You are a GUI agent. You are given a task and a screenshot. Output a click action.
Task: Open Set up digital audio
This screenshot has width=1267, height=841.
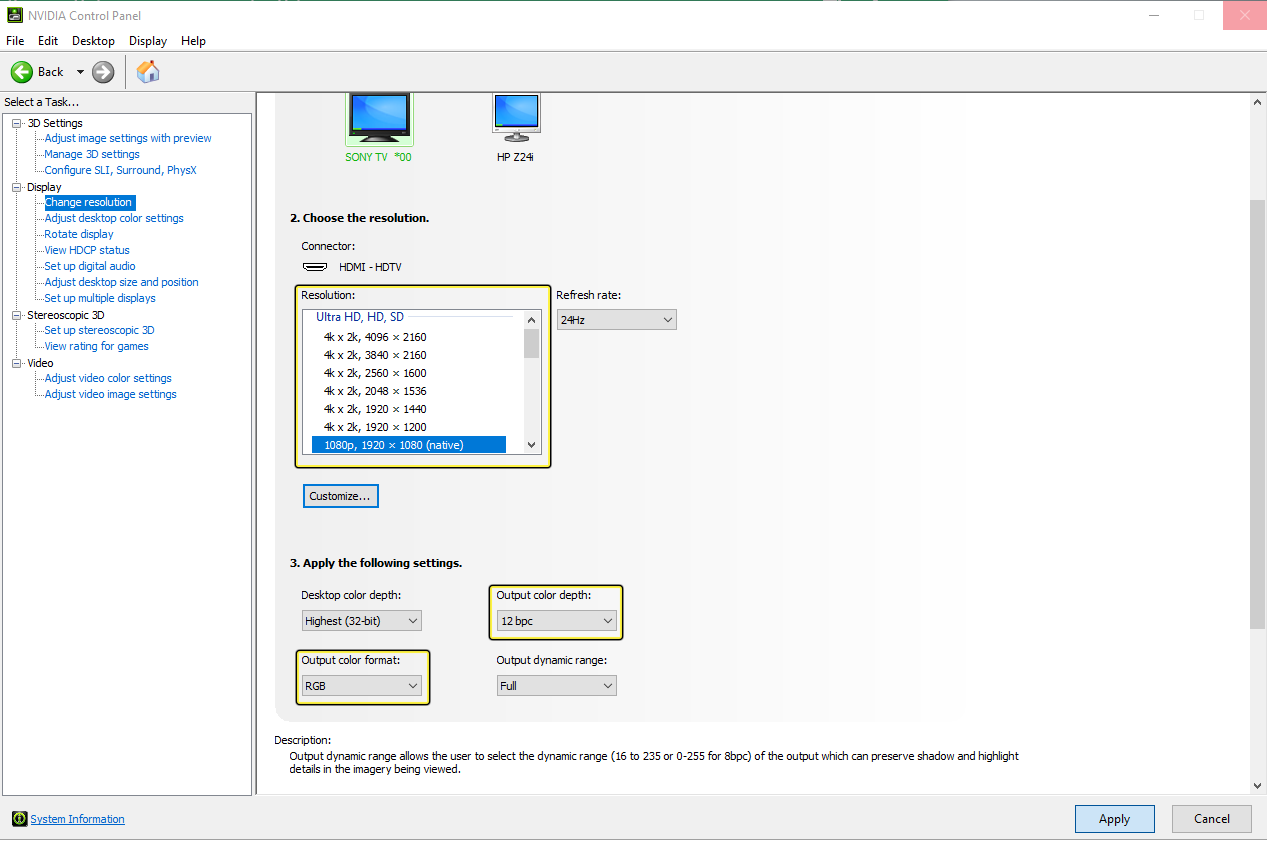90,266
